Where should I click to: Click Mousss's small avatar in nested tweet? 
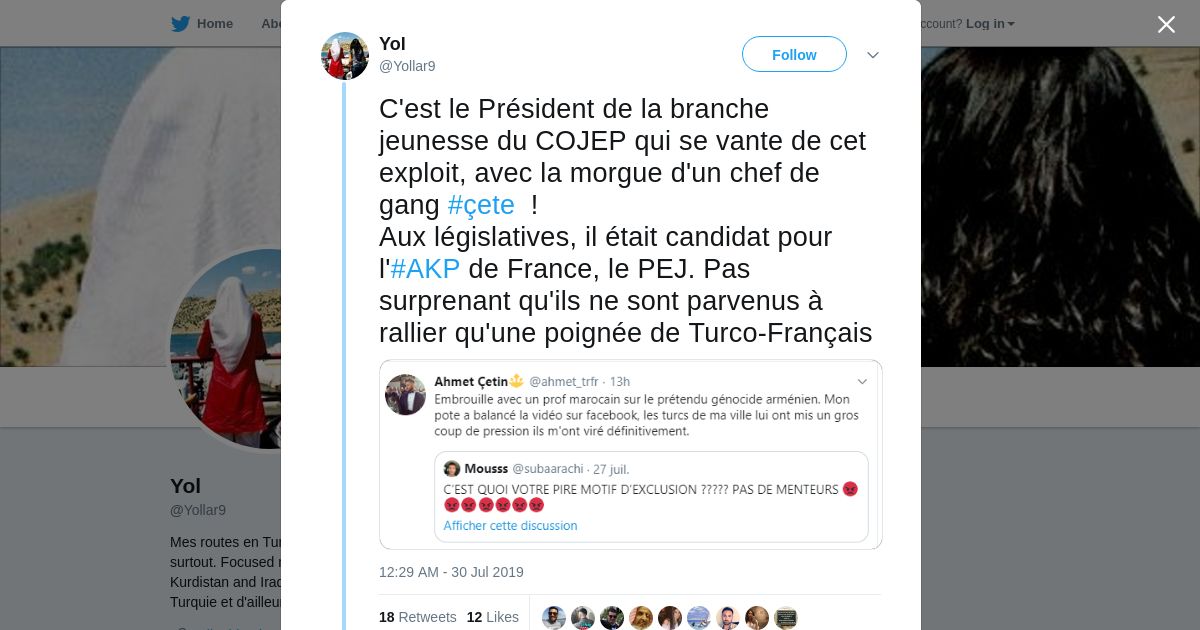[x=452, y=469]
